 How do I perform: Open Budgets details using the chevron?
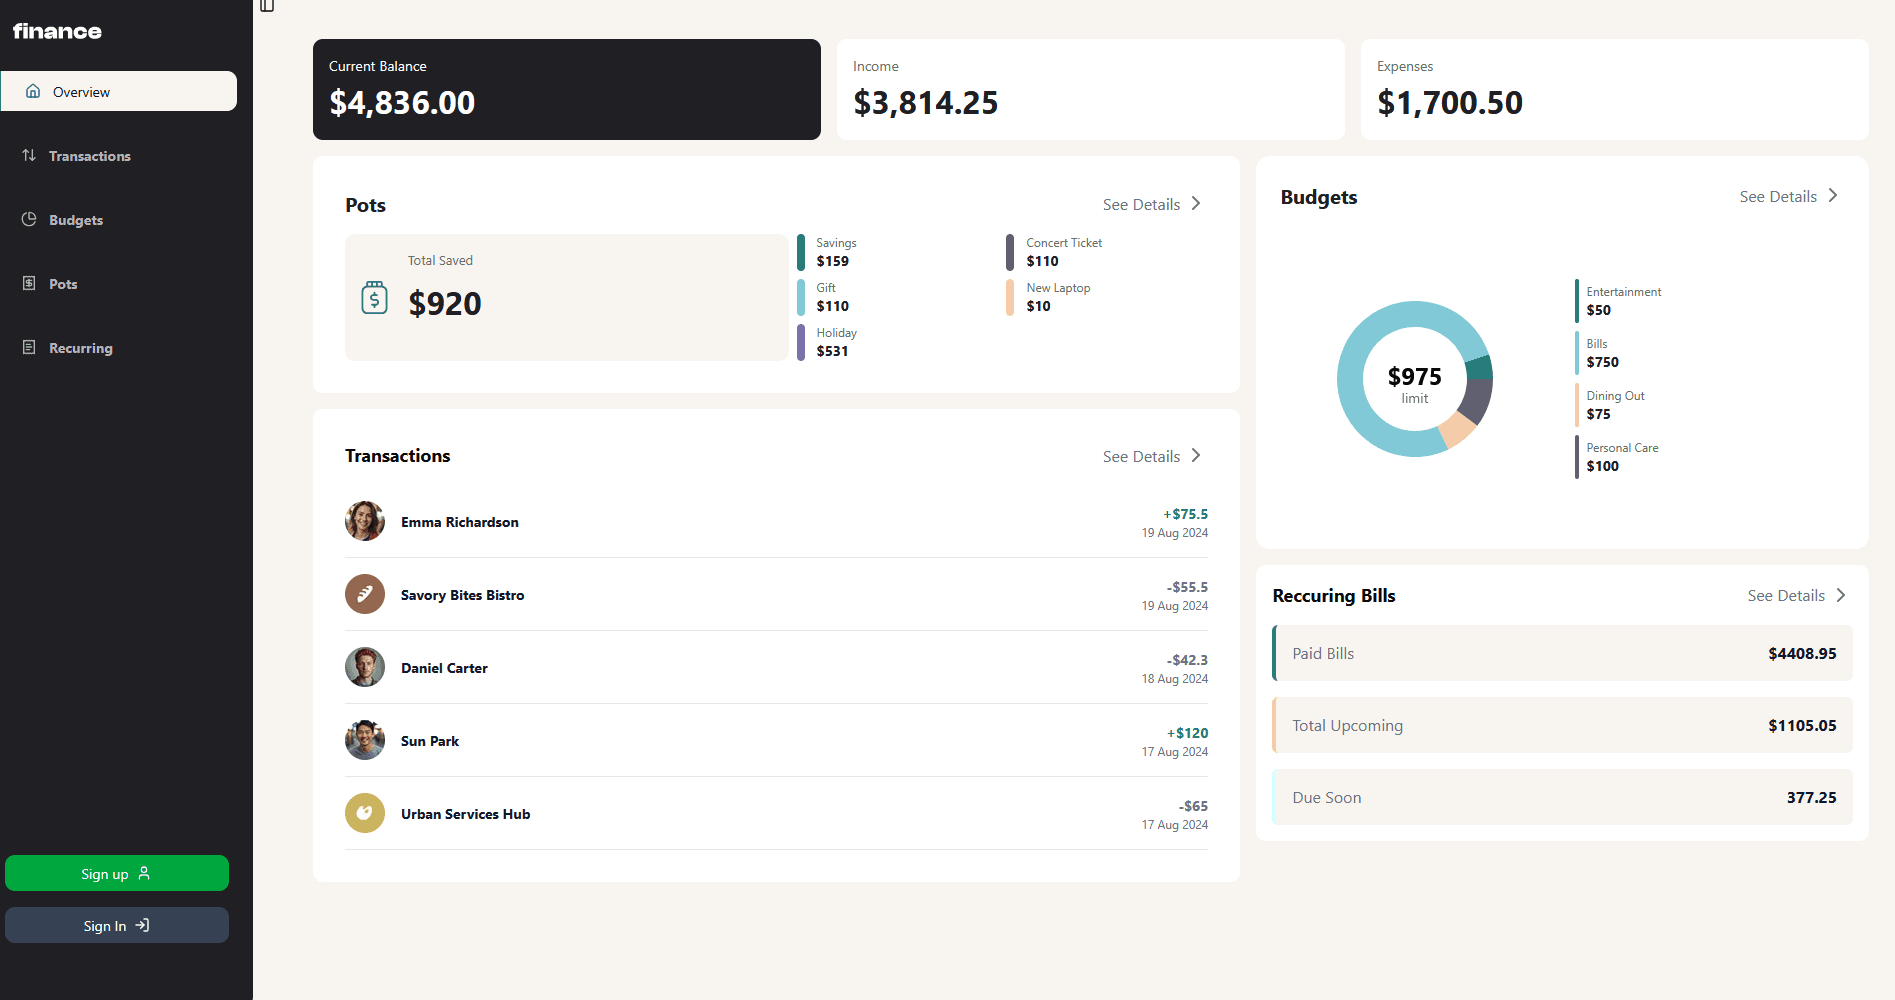[1833, 196]
